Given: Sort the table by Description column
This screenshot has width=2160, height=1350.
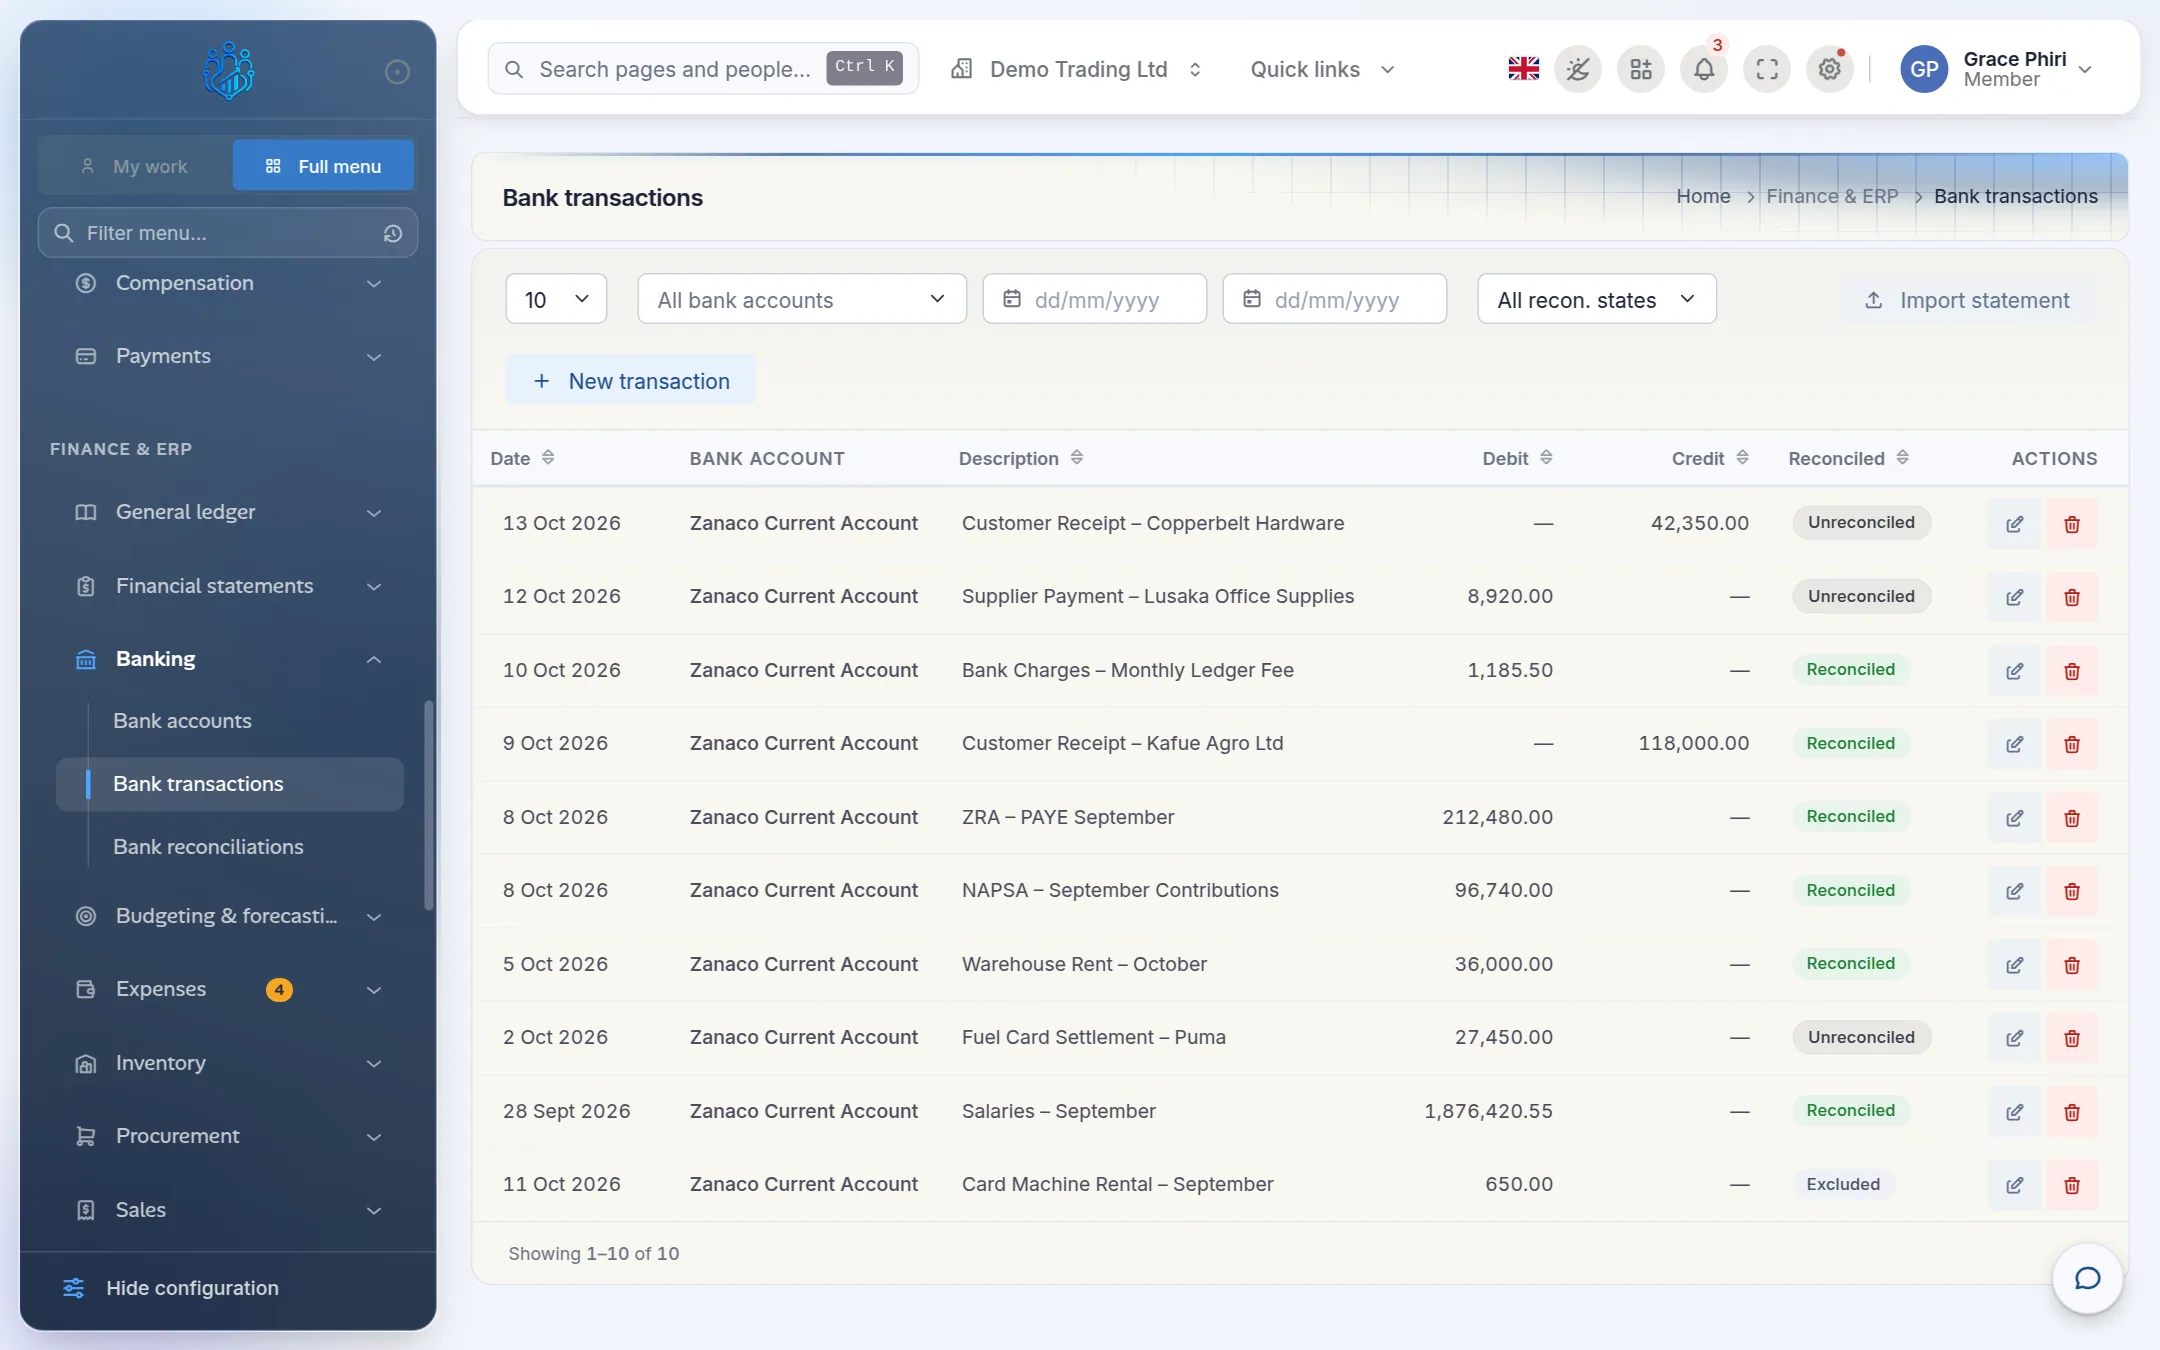Looking at the screenshot, I should click(1021, 458).
